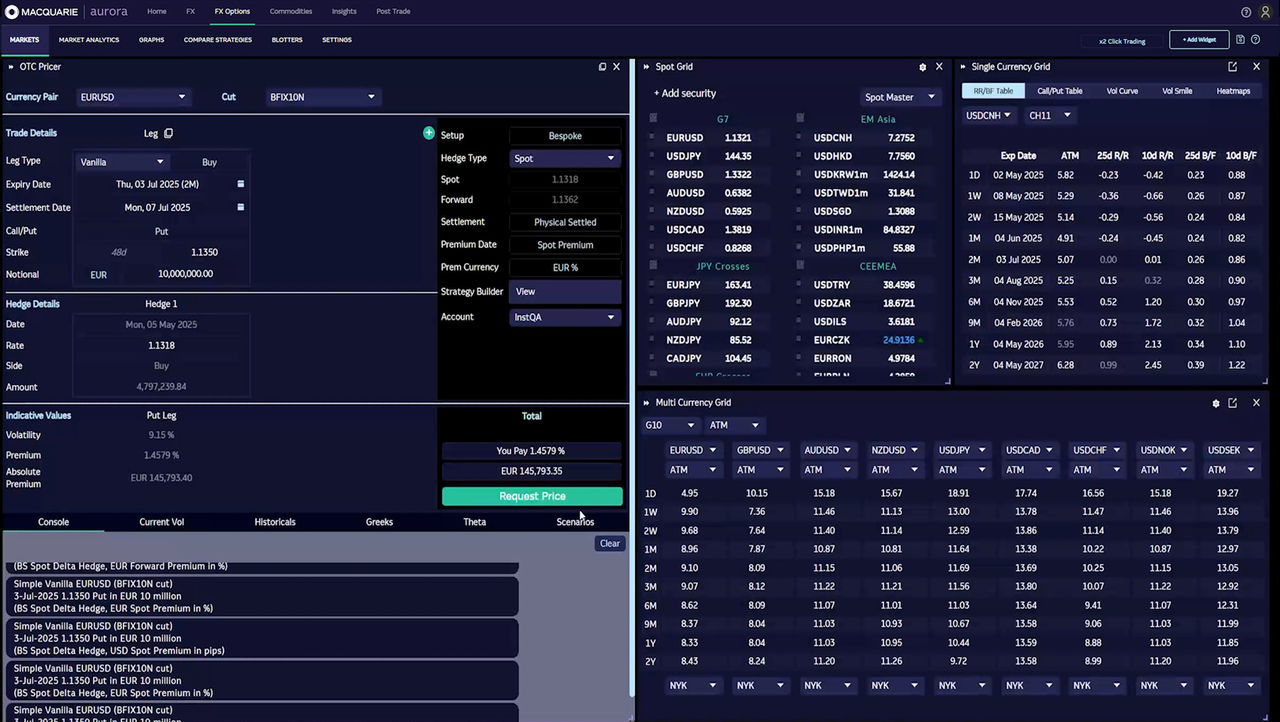1280x722 pixels.
Task: Open Multi Currency Grid settings gear
Action: (x=1216, y=403)
